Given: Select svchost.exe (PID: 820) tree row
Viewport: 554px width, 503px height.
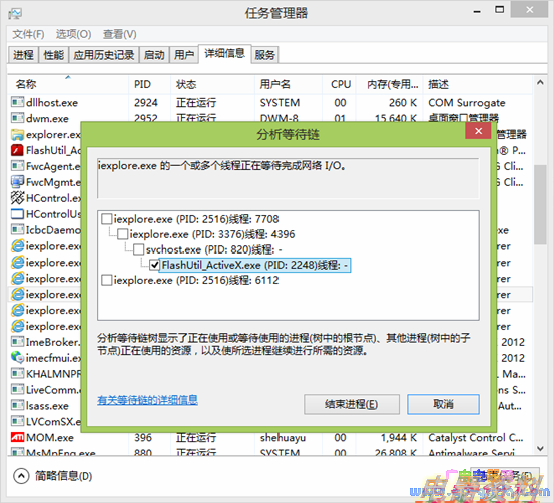Looking at the screenshot, I should point(214,250).
